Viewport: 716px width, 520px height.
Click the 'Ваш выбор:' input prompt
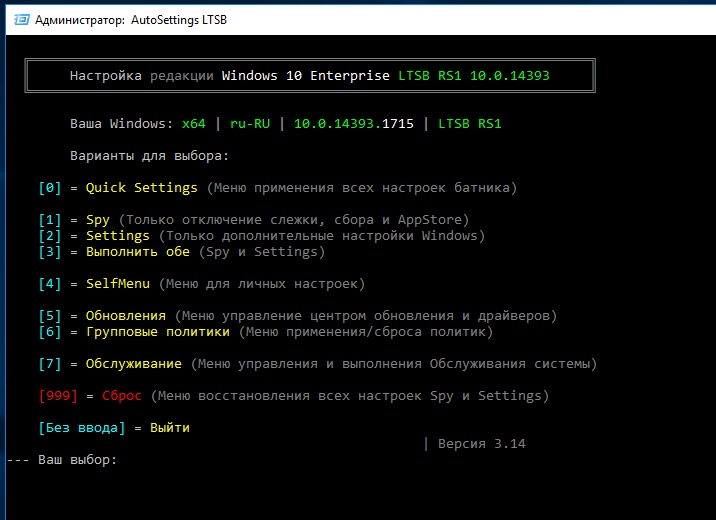coord(78,460)
